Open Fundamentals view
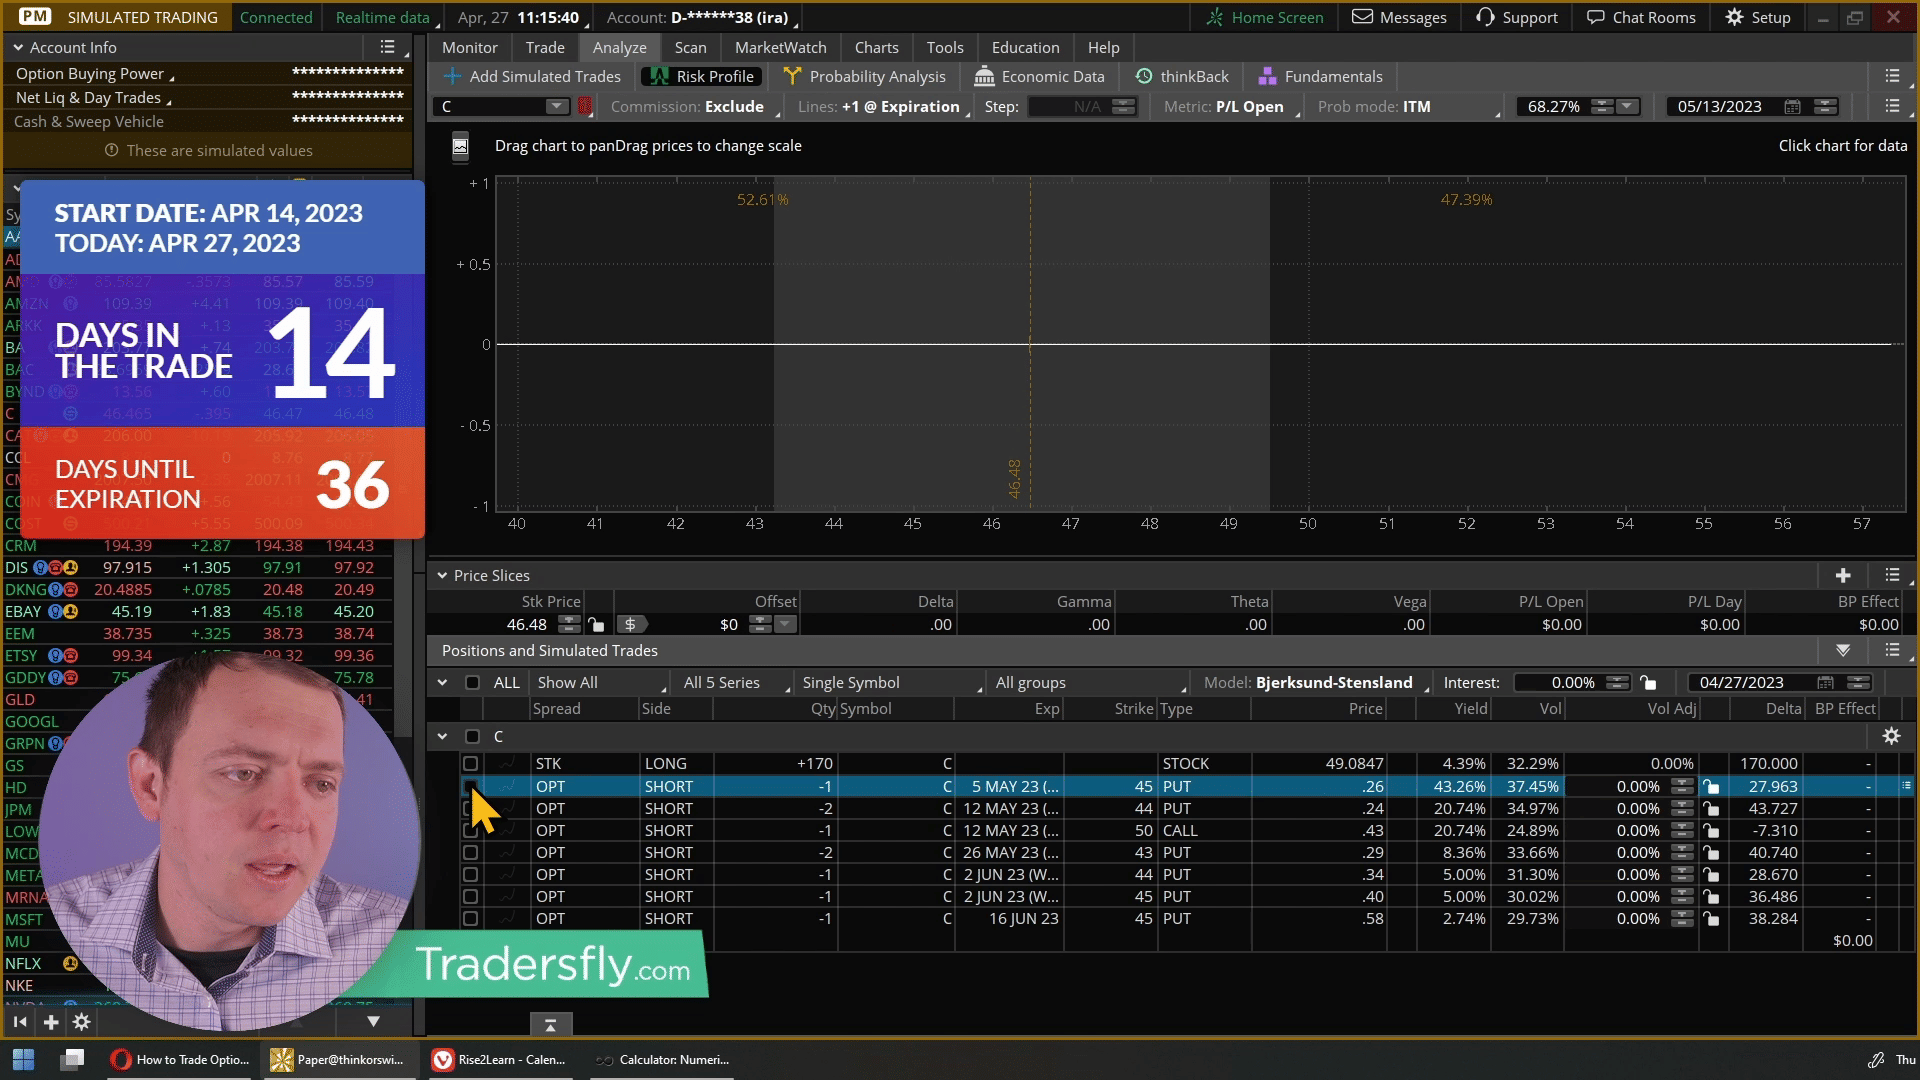This screenshot has width=1920, height=1080. click(x=1320, y=76)
